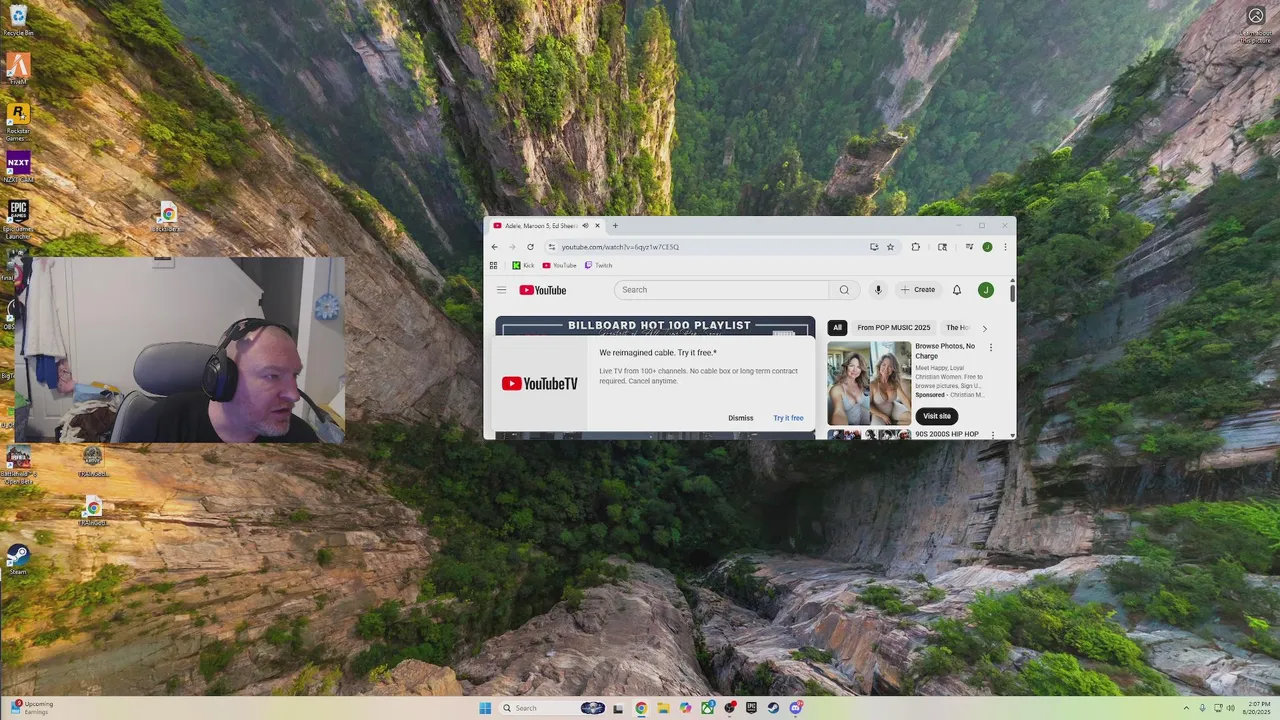Open the Twitch bookmark
Viewport: 1280px width, 720px height.
click(x=598, y=266)
